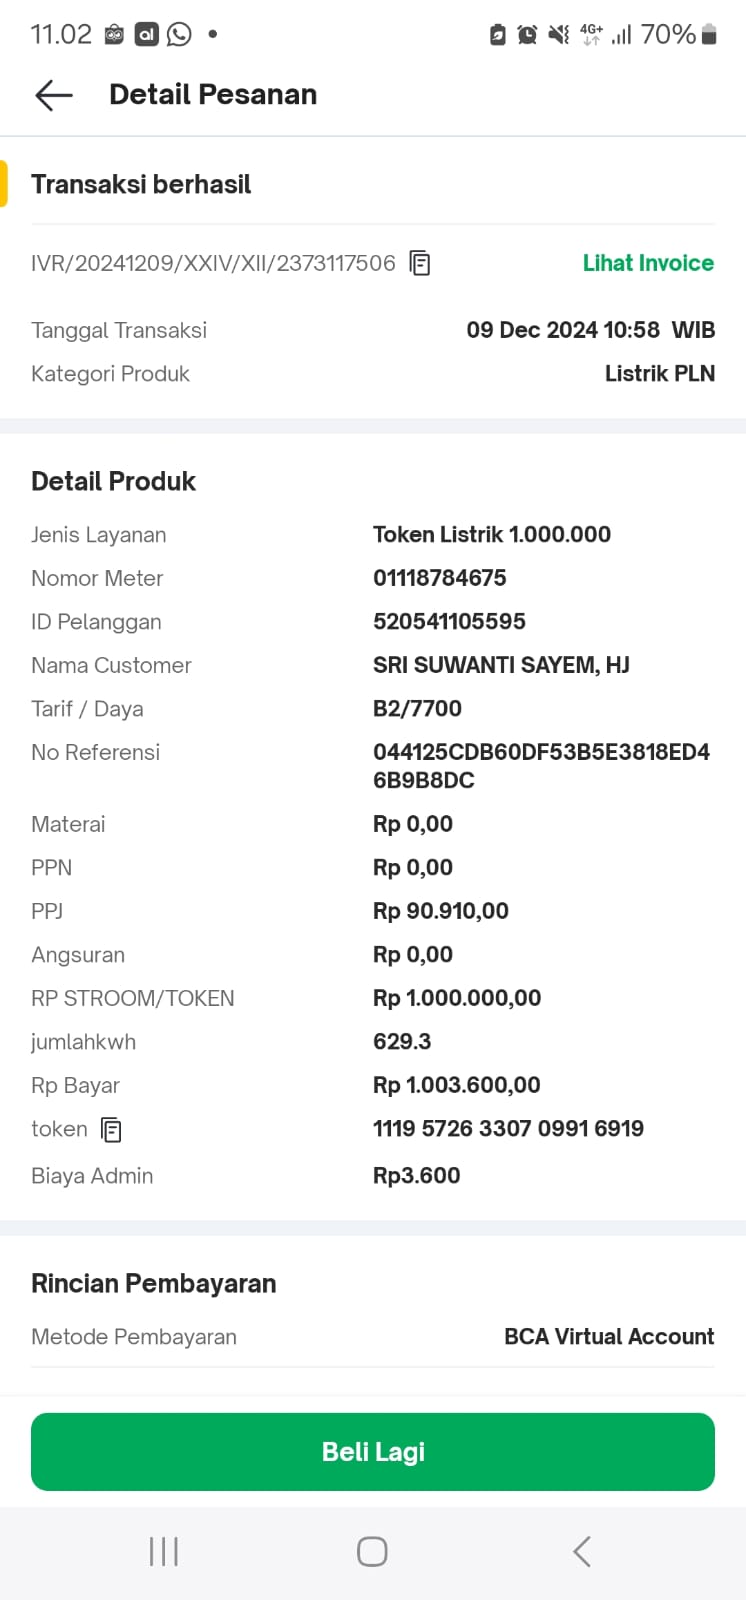746x1600 pixels.
Task: Tap the invoice number IVR/20241209 text
Action: click(x=213, y=264)
